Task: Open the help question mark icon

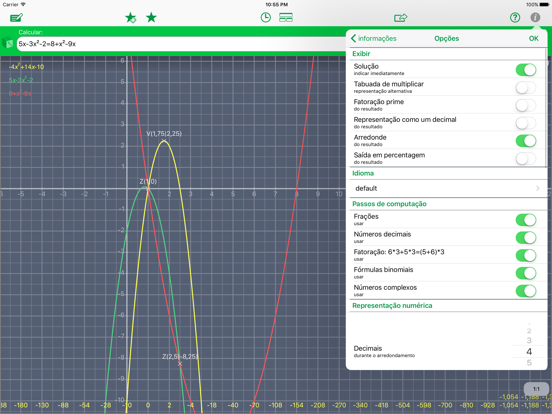Action: [515, 17]
